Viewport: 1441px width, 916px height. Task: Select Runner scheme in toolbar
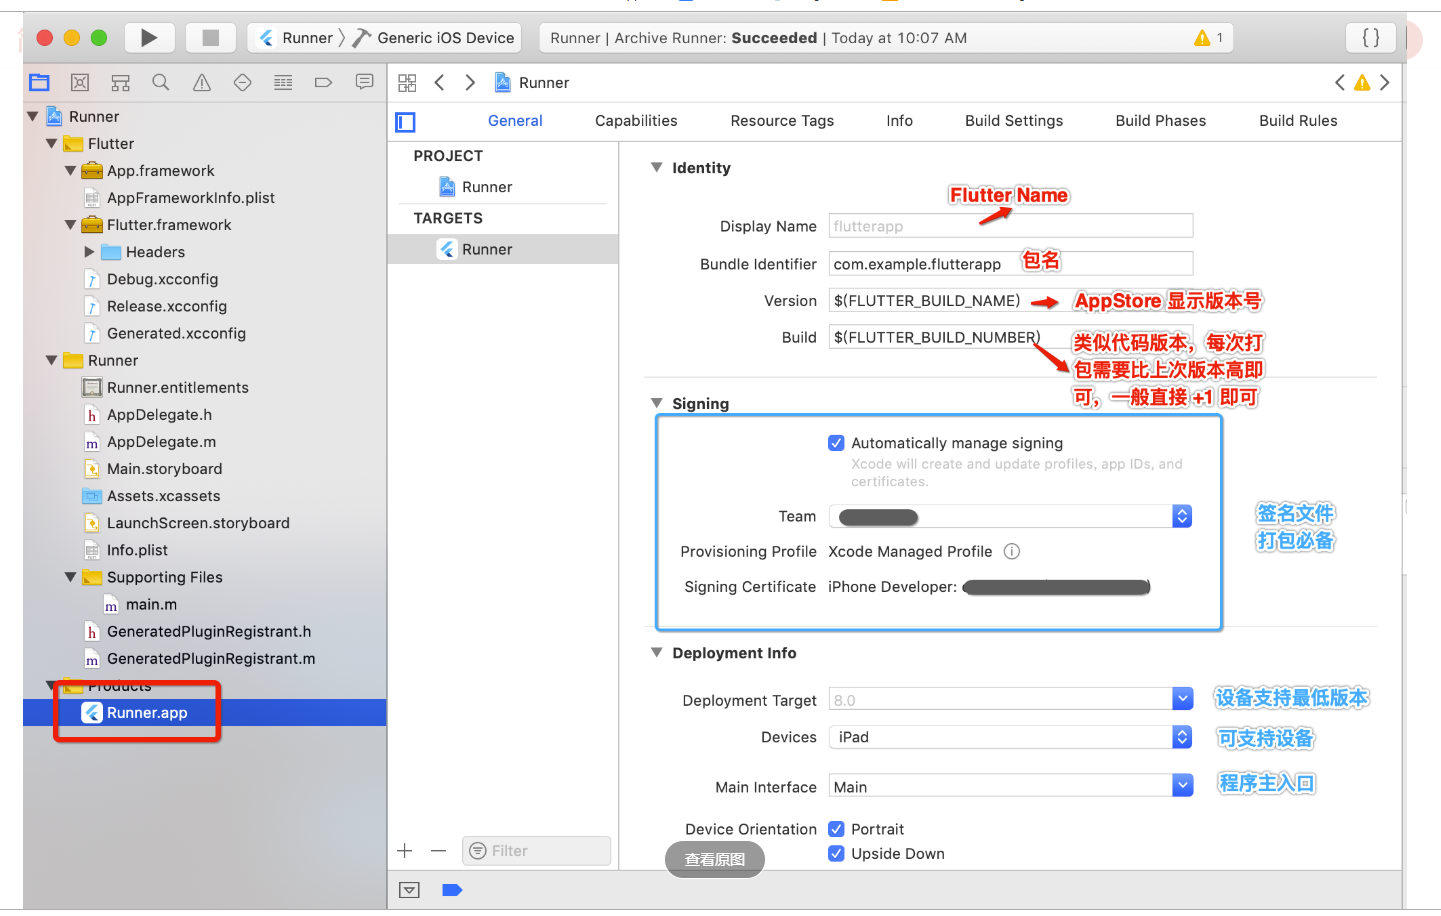295,38
